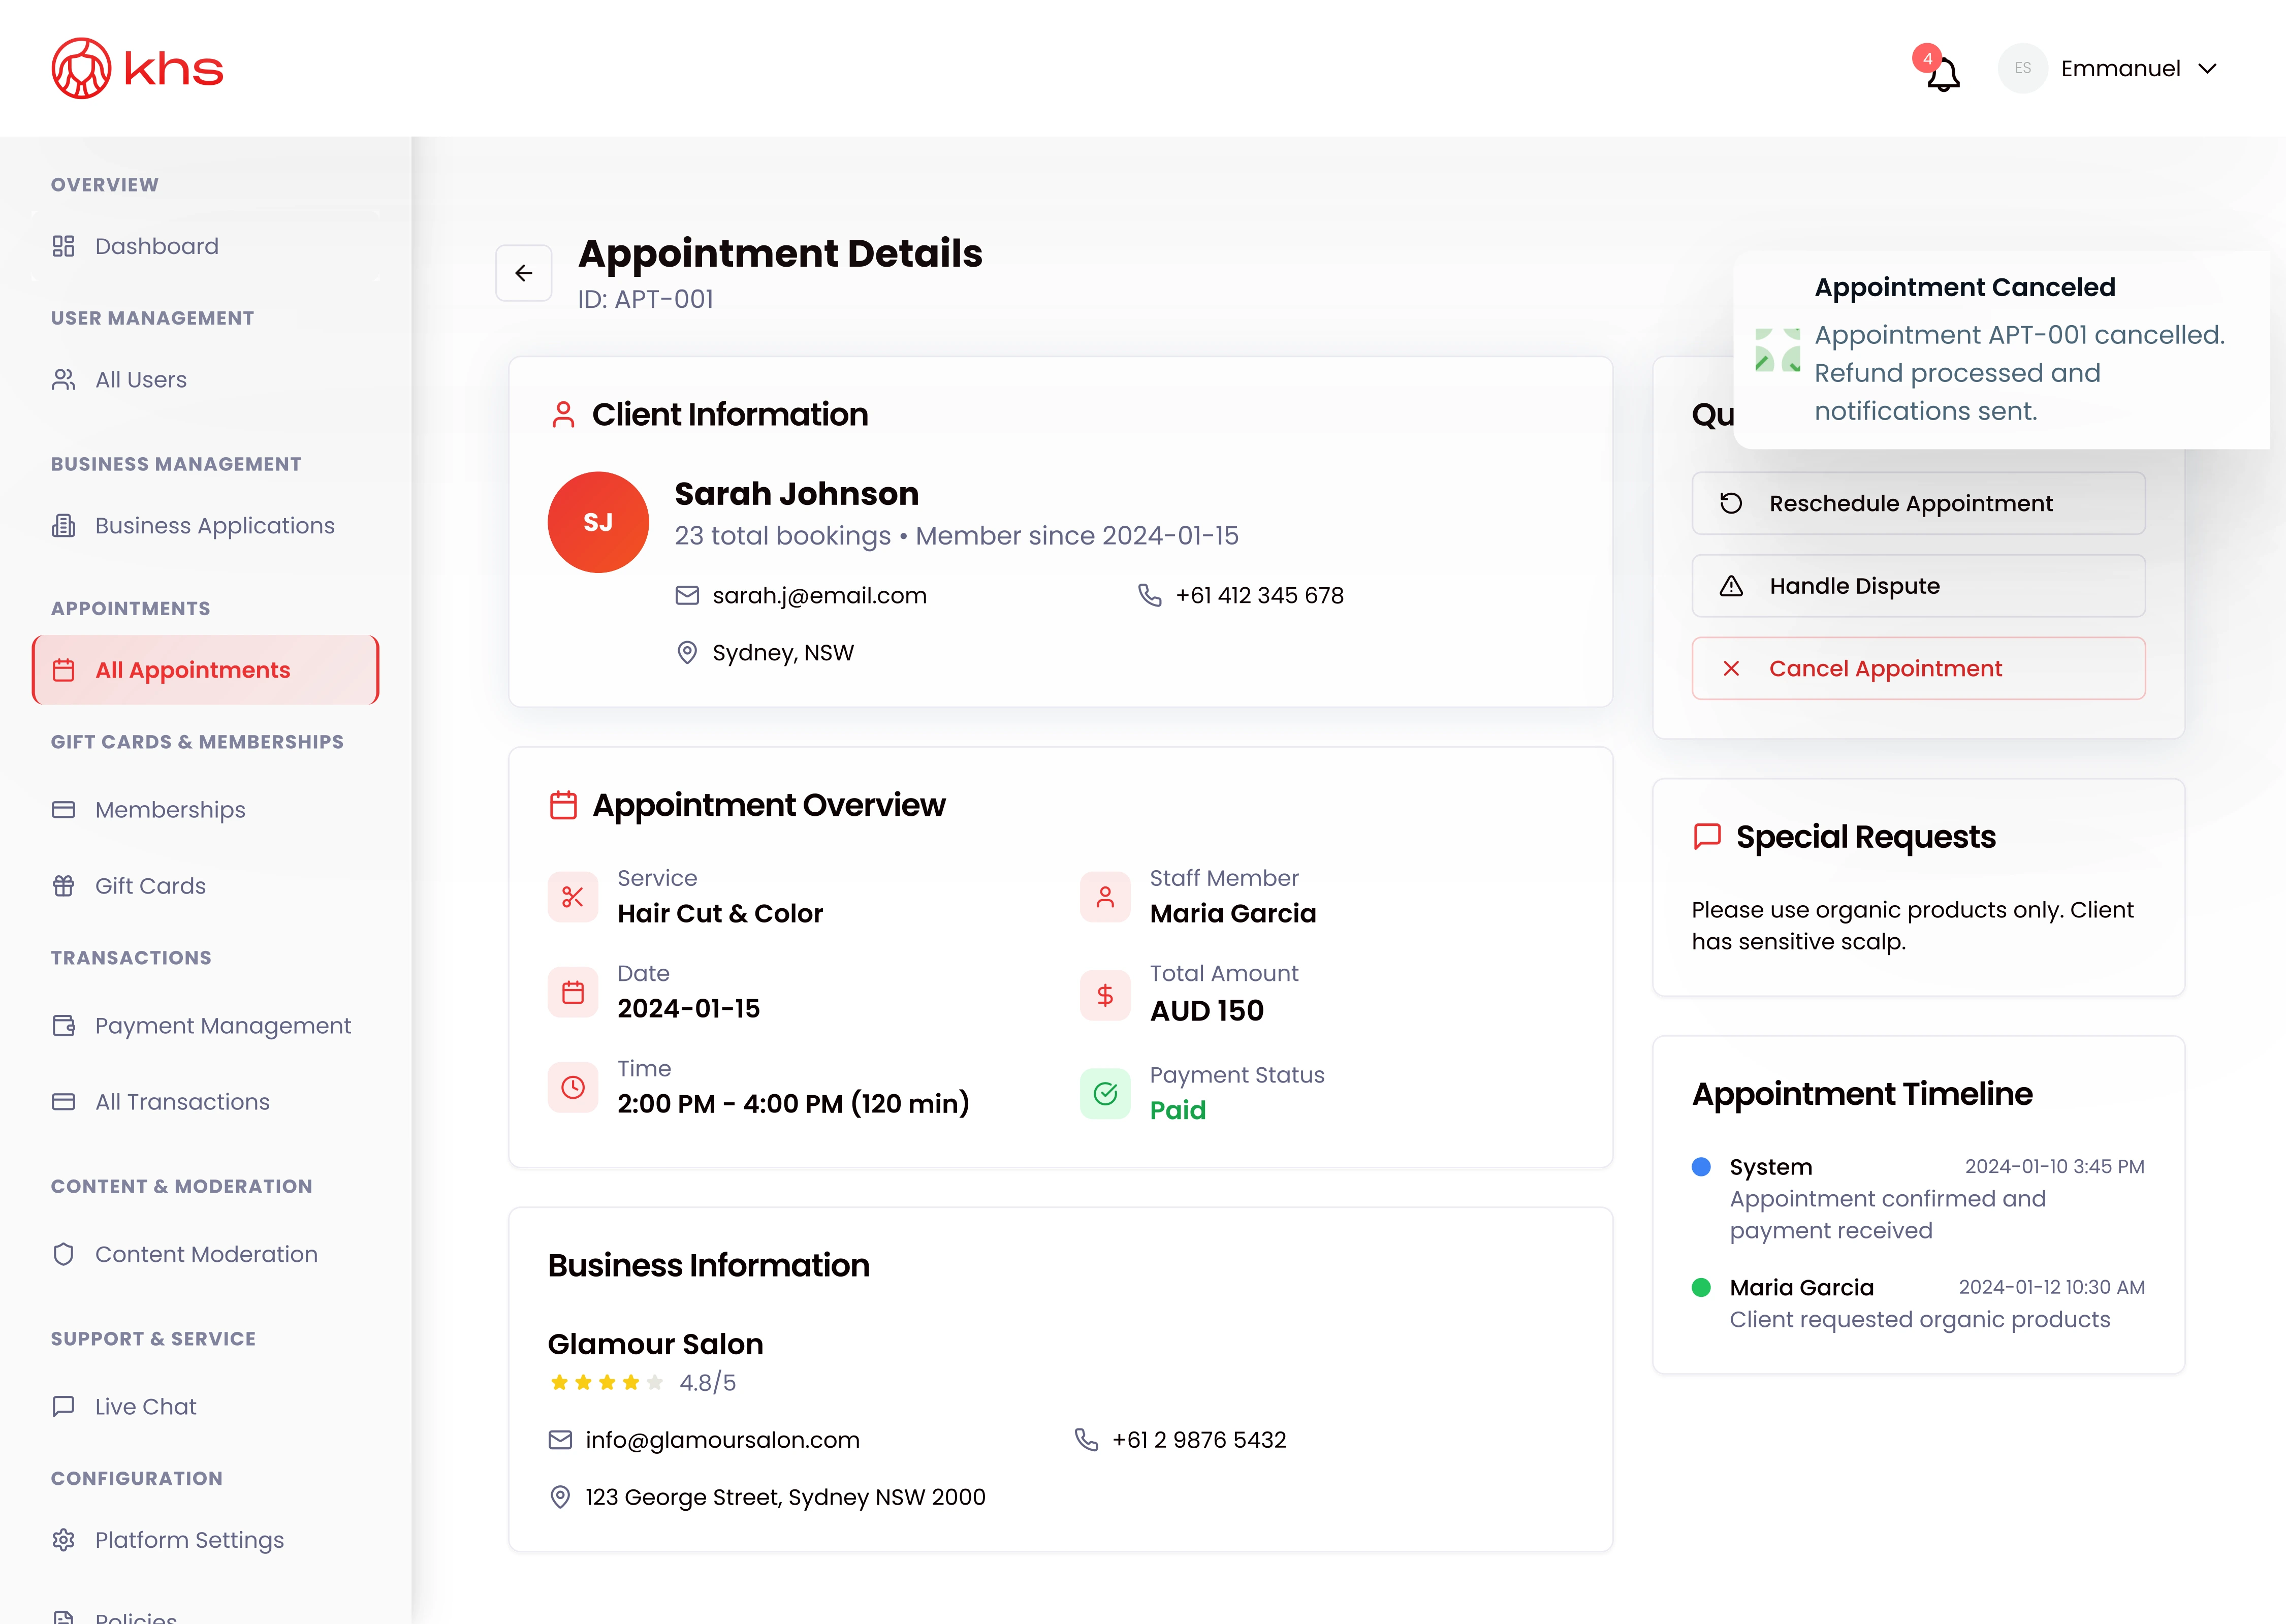Click the clock Time icon
Screen dimensions: 2286x1624
click(x=573, y=1087)
